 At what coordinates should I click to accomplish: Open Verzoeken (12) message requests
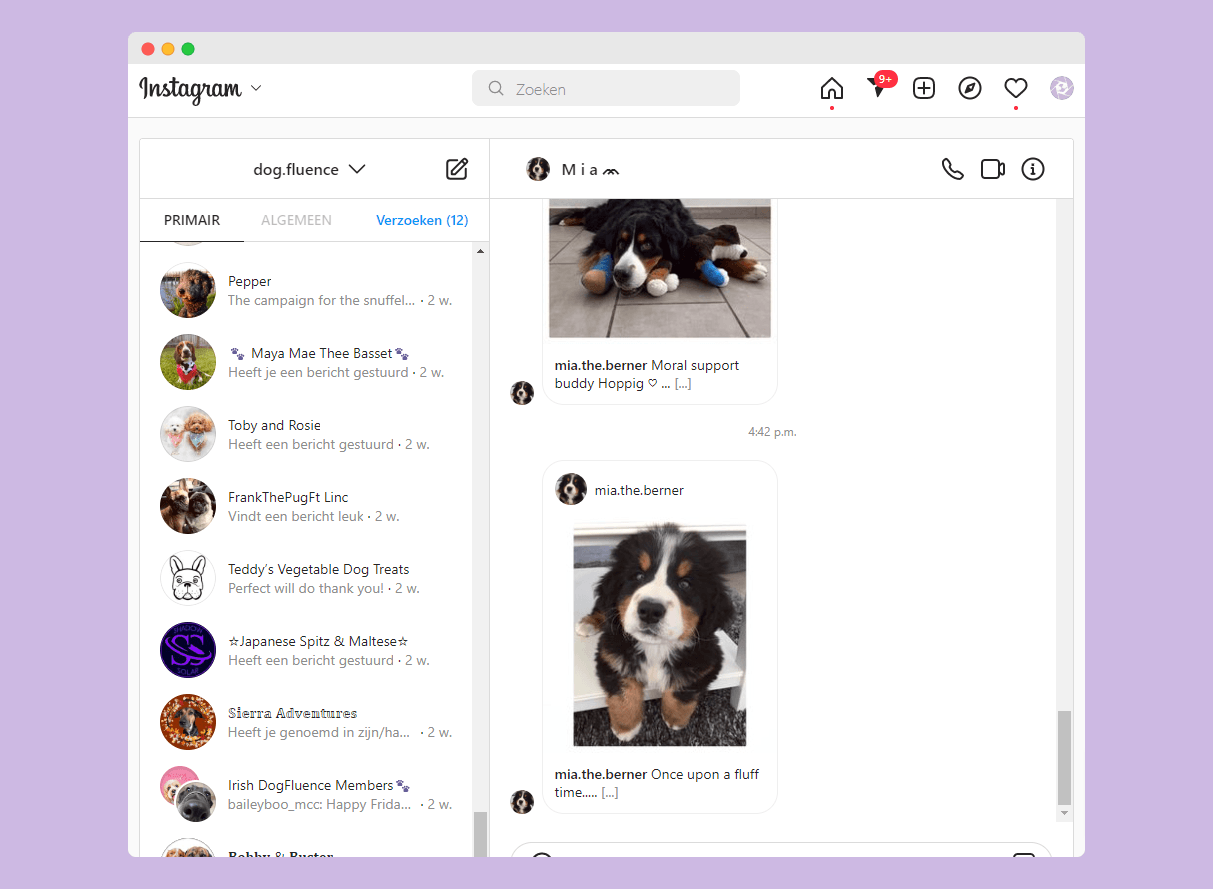pyautogui.click(x=421, y=220)
